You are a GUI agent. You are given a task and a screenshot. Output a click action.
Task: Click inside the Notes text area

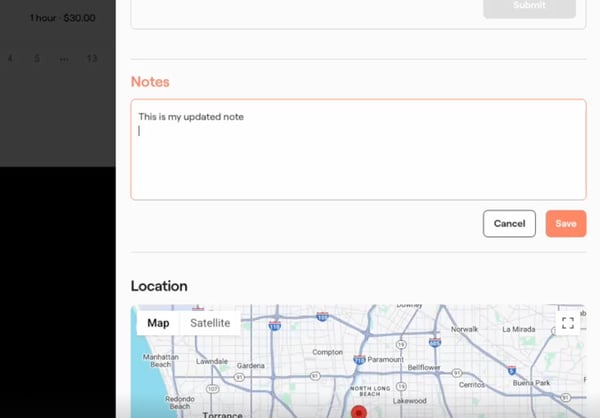358,150
